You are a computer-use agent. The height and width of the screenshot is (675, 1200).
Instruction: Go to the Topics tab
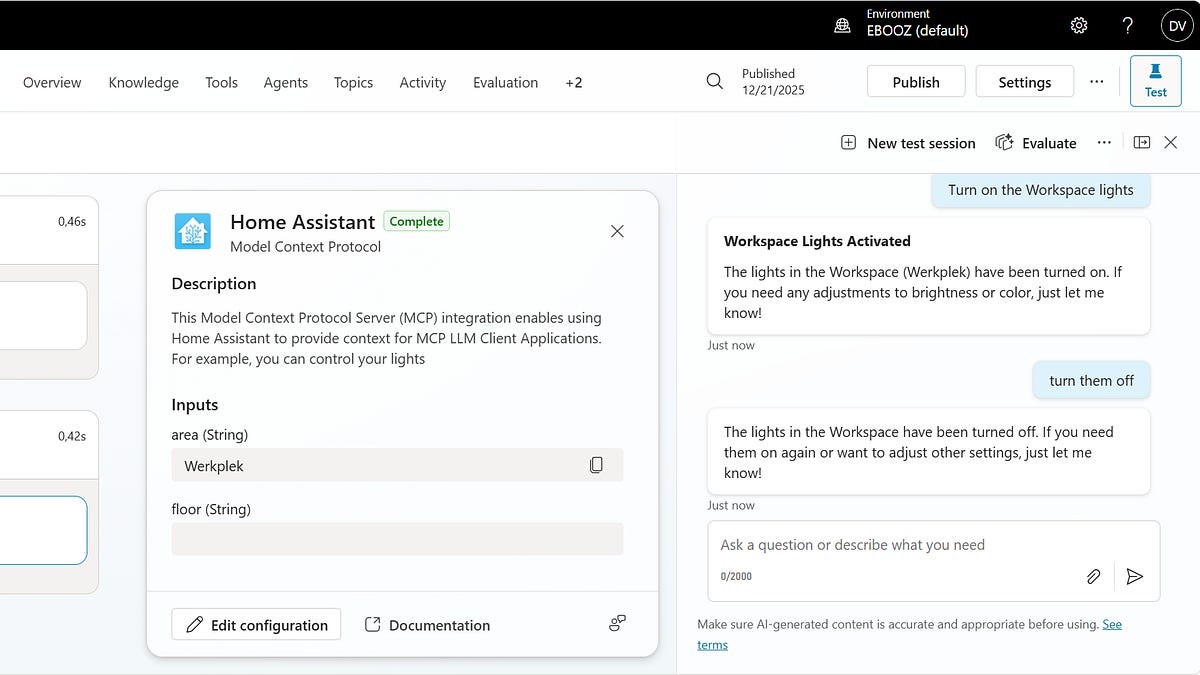(x=353, y=82)
